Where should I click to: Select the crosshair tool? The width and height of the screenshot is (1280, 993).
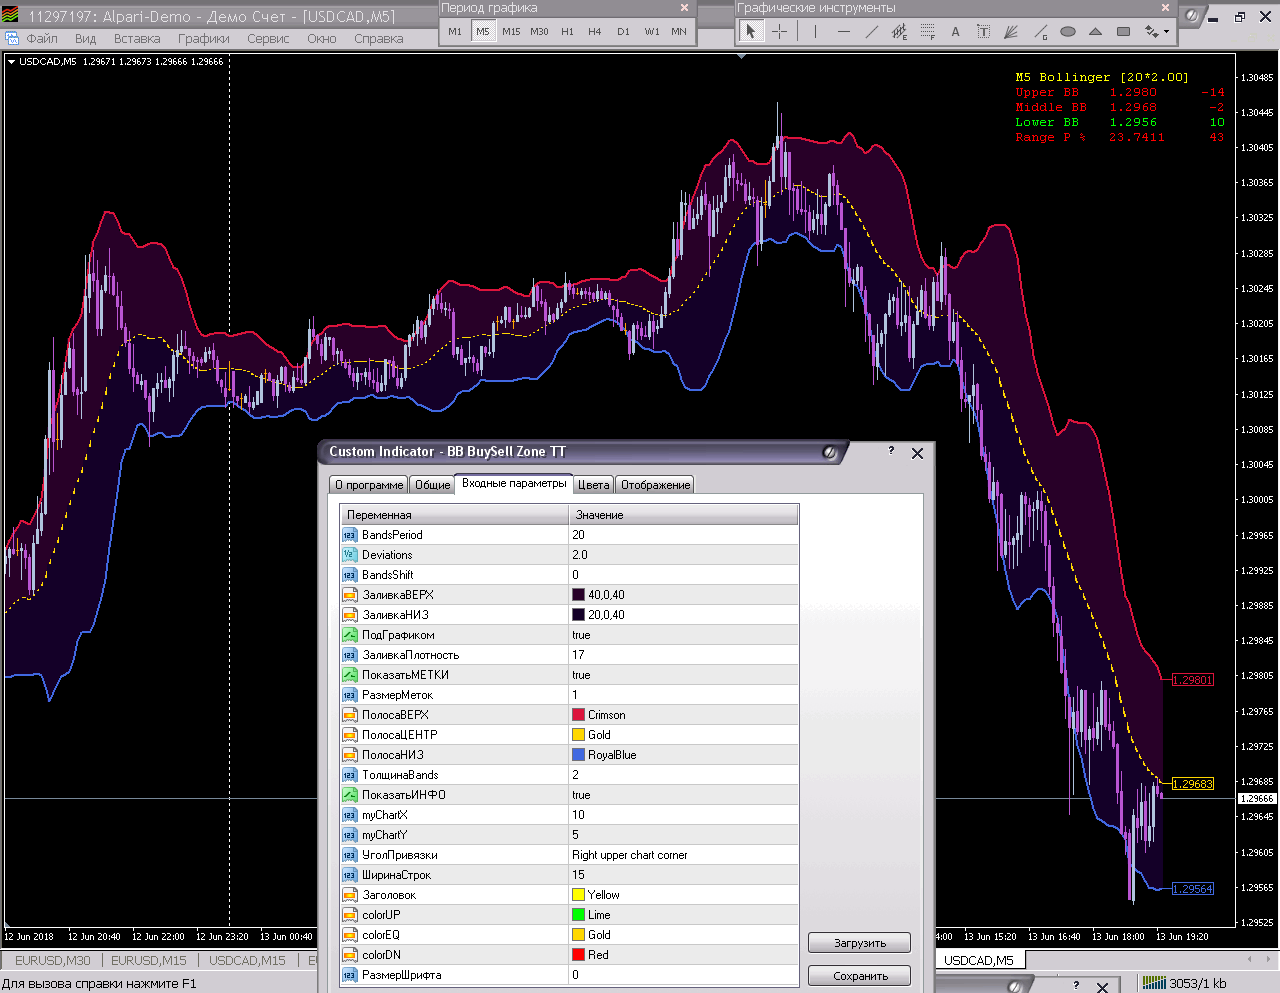[780, 32]
